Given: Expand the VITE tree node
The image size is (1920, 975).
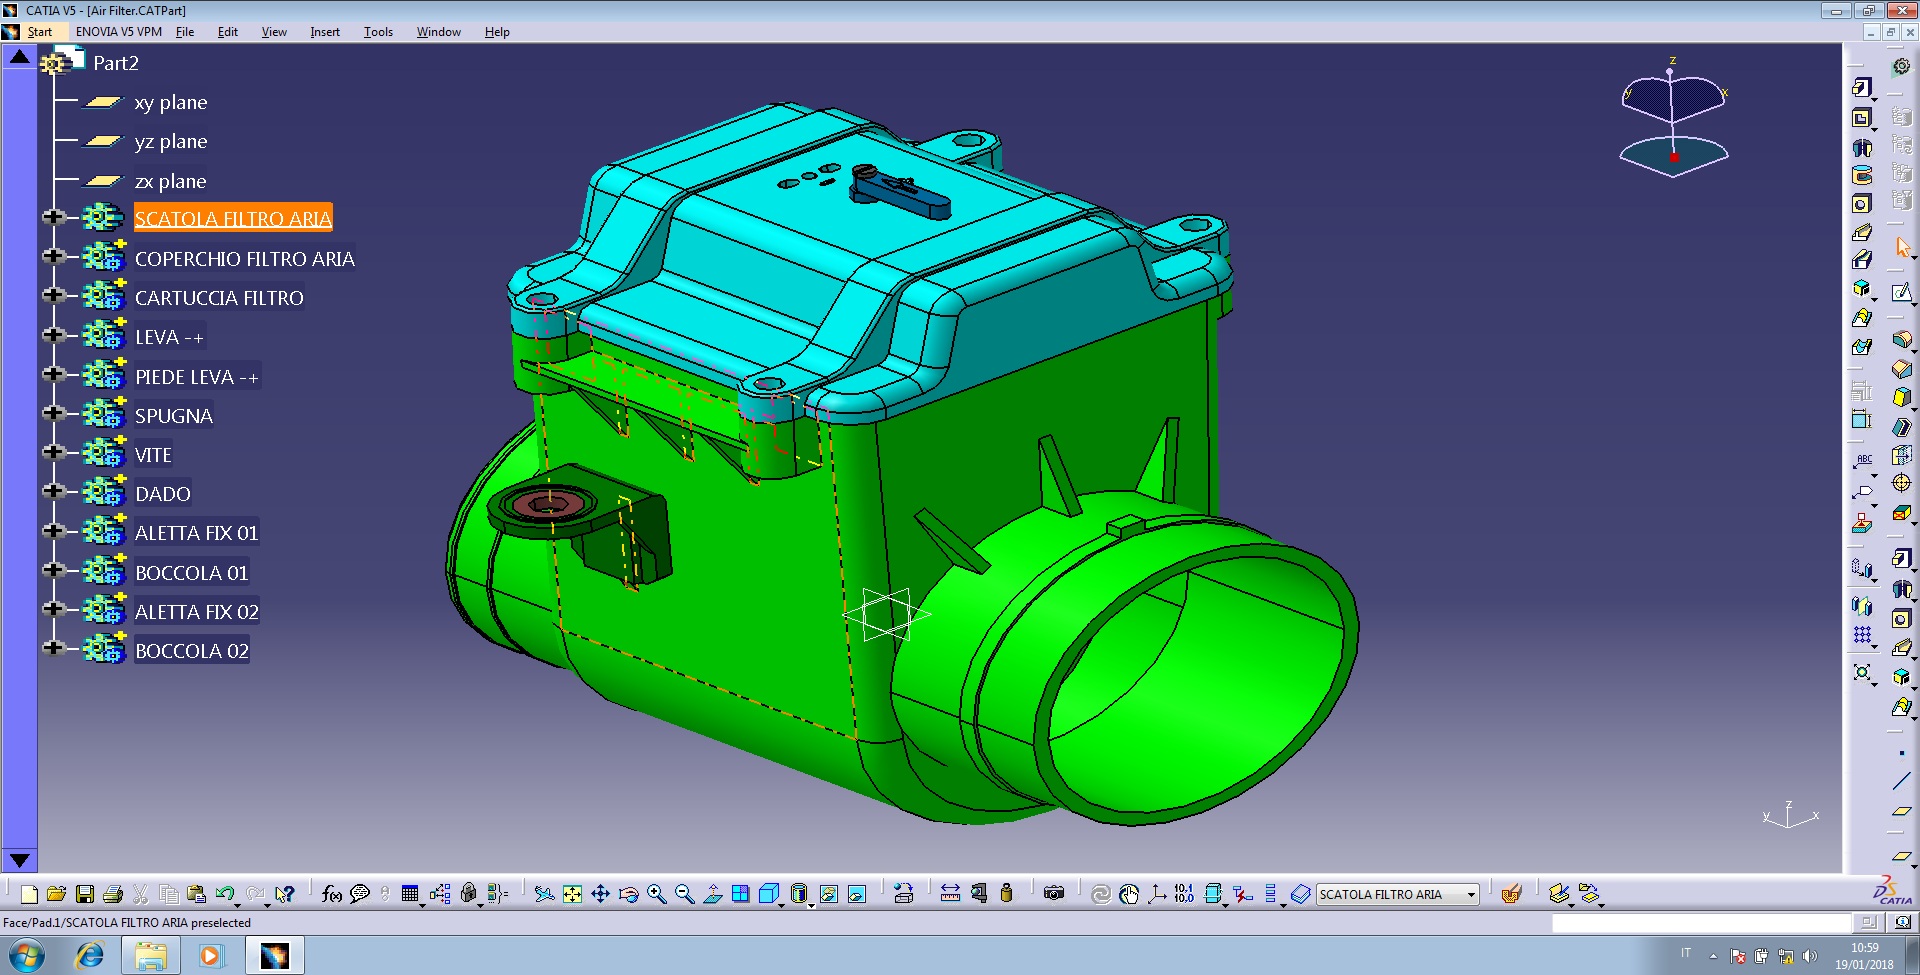Looking at the screenshot, I should 54,453.
